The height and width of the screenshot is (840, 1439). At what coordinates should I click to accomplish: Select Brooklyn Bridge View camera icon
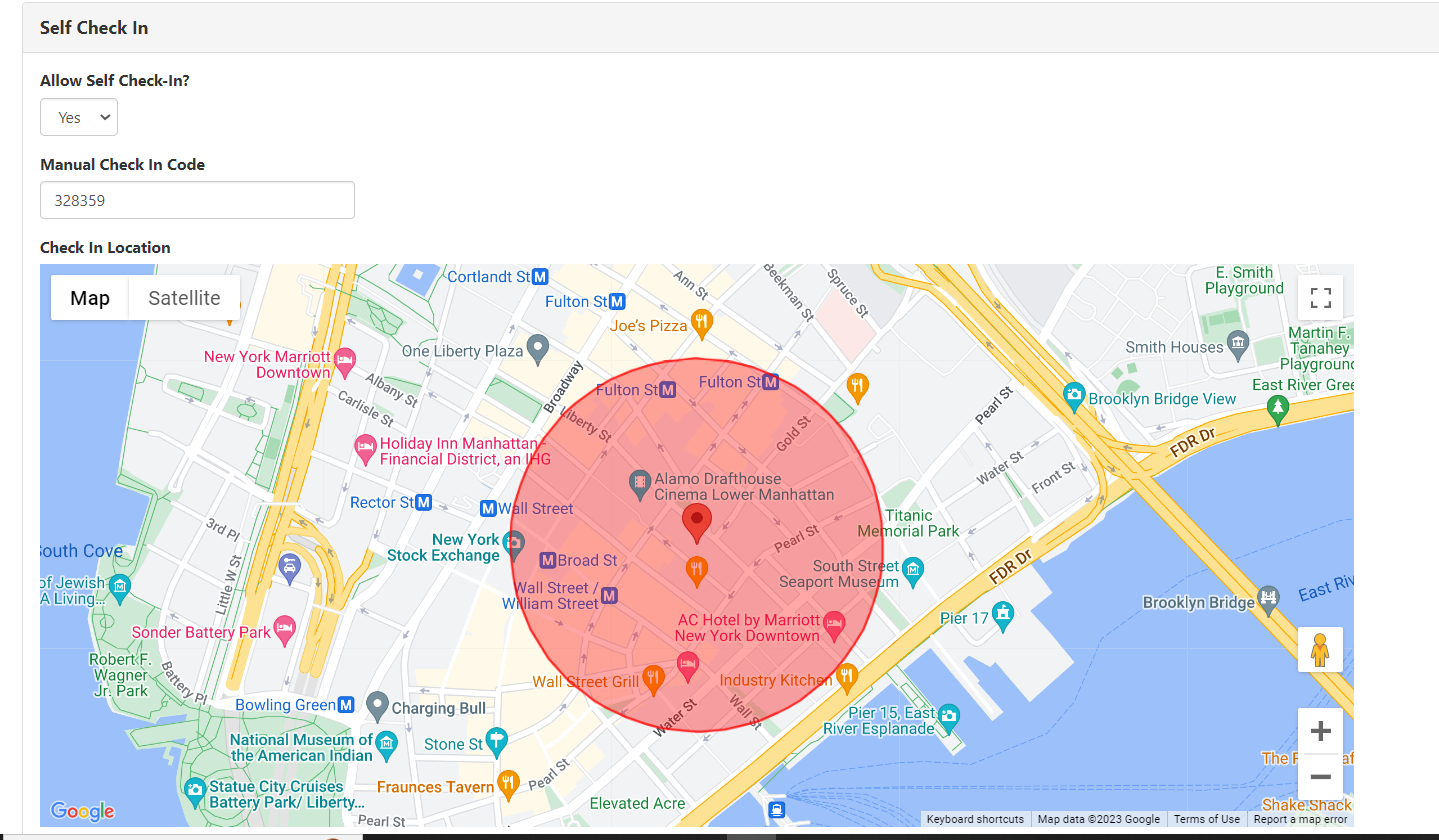pos(1075,396)
